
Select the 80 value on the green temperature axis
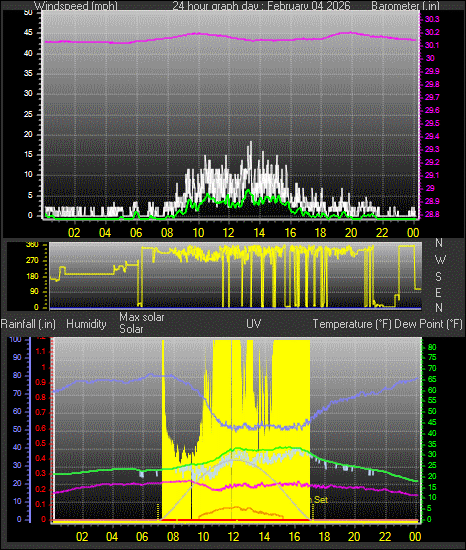(432, 347)
